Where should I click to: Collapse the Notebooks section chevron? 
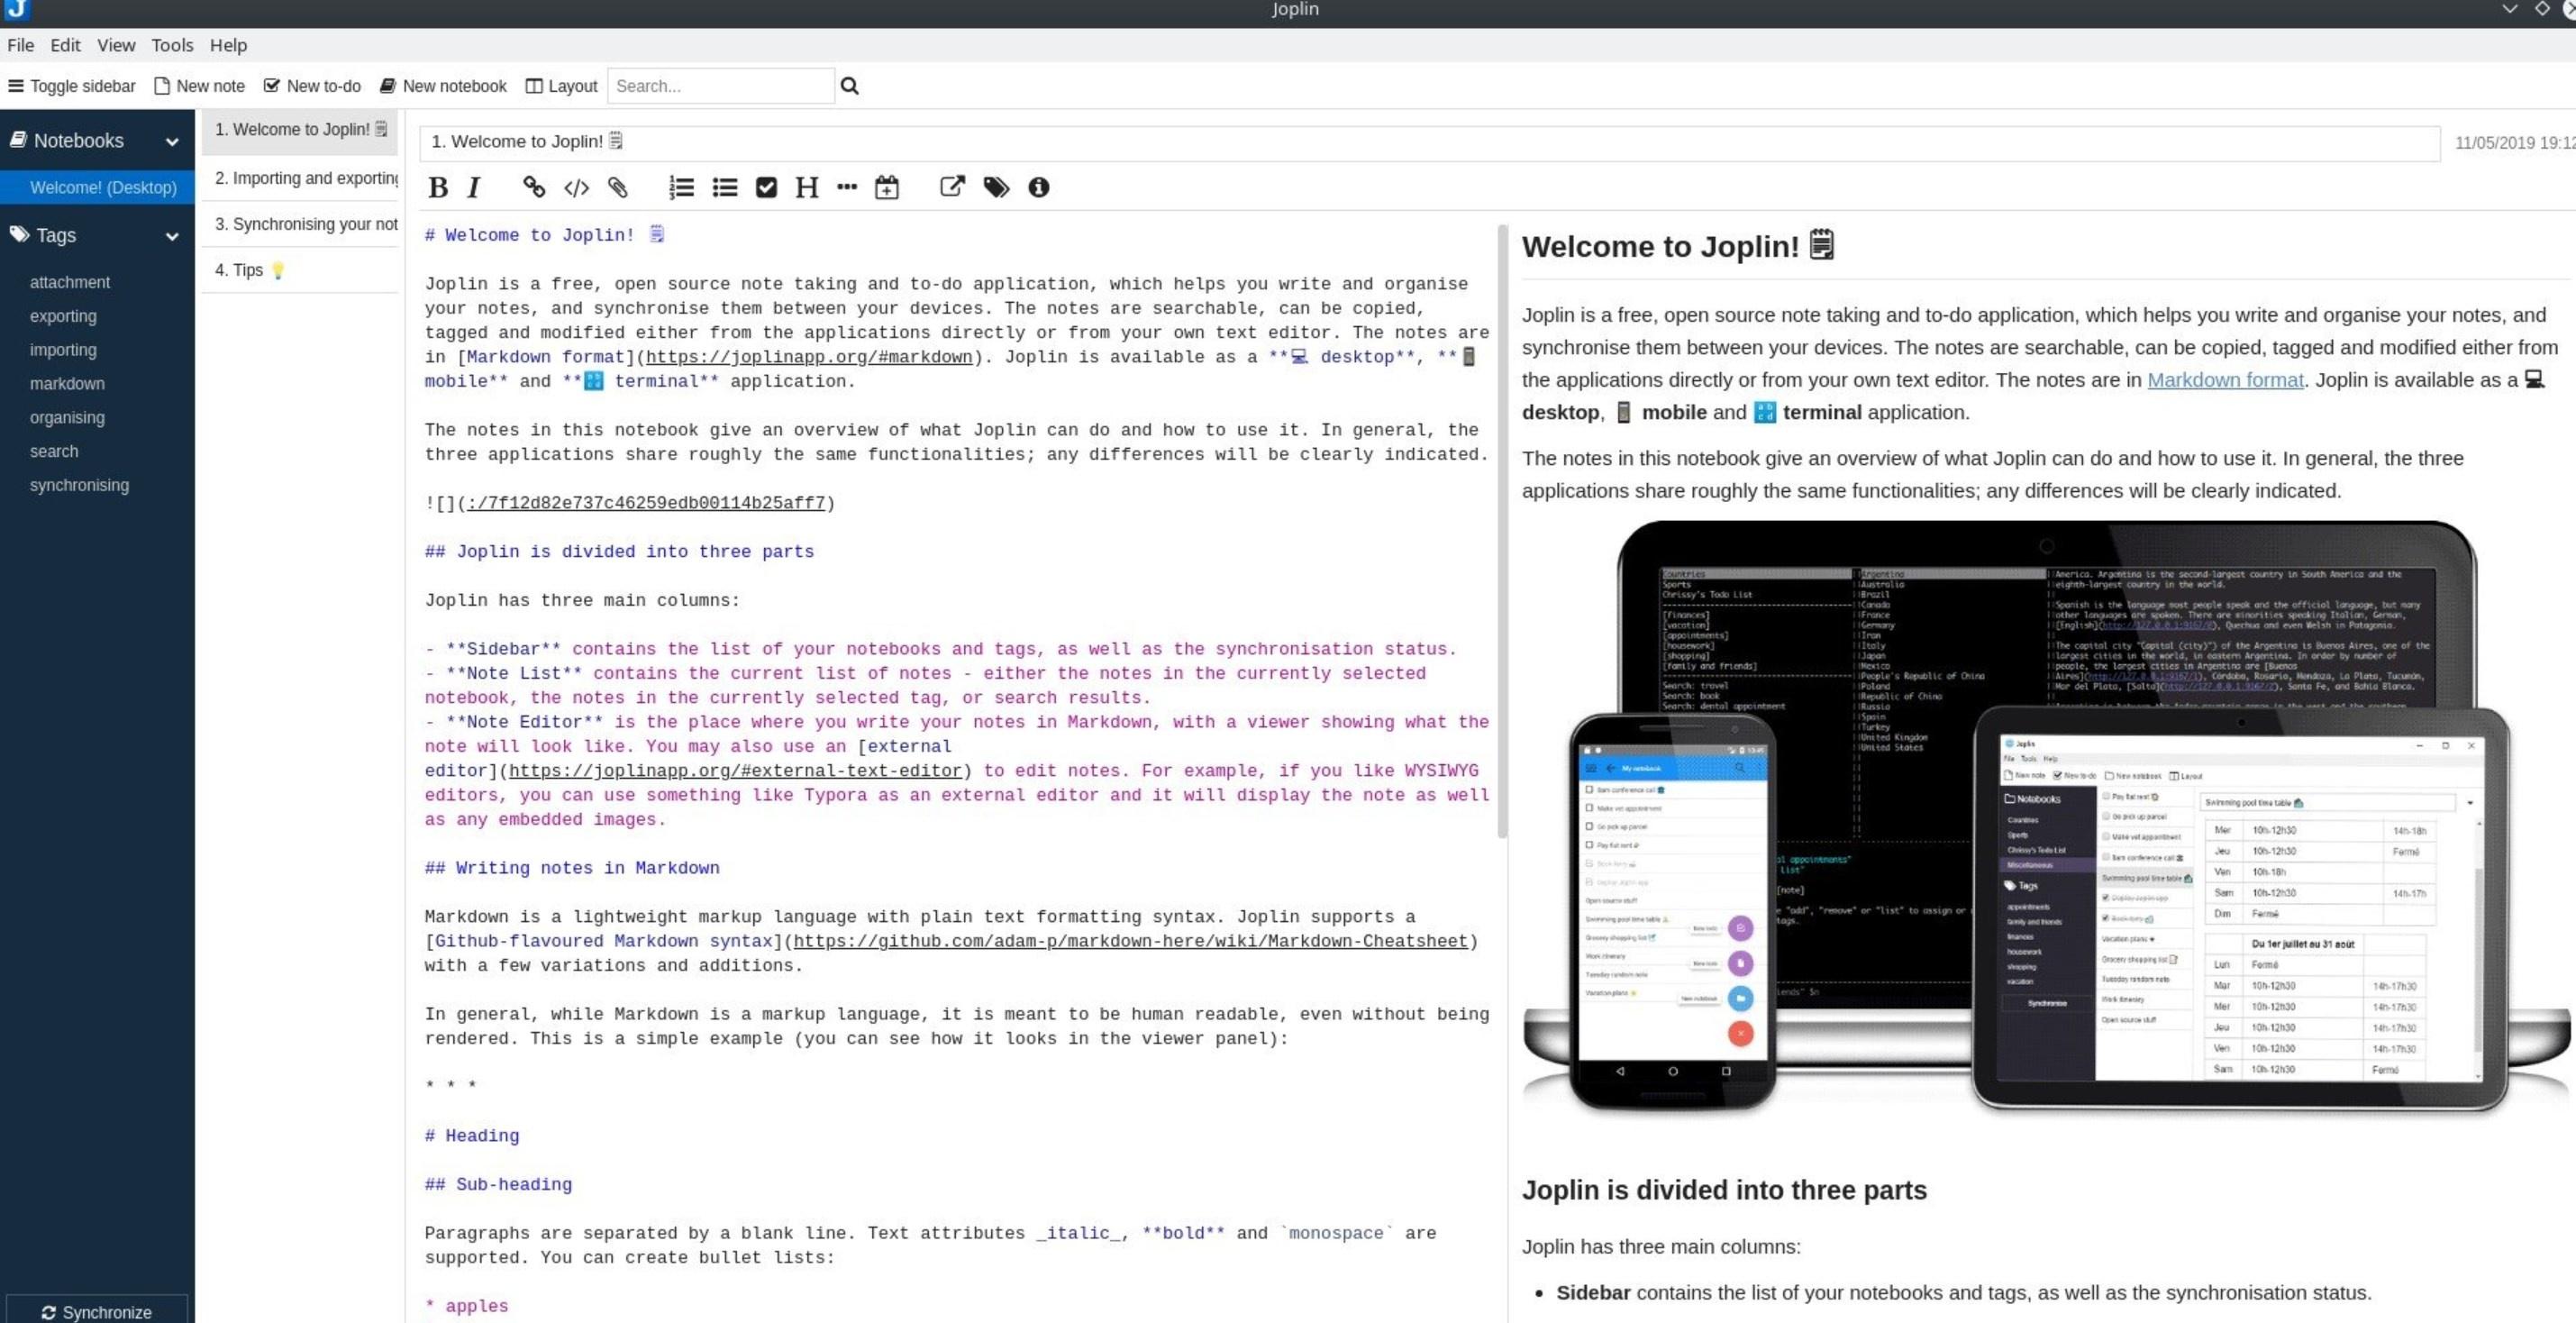[172, 142]
